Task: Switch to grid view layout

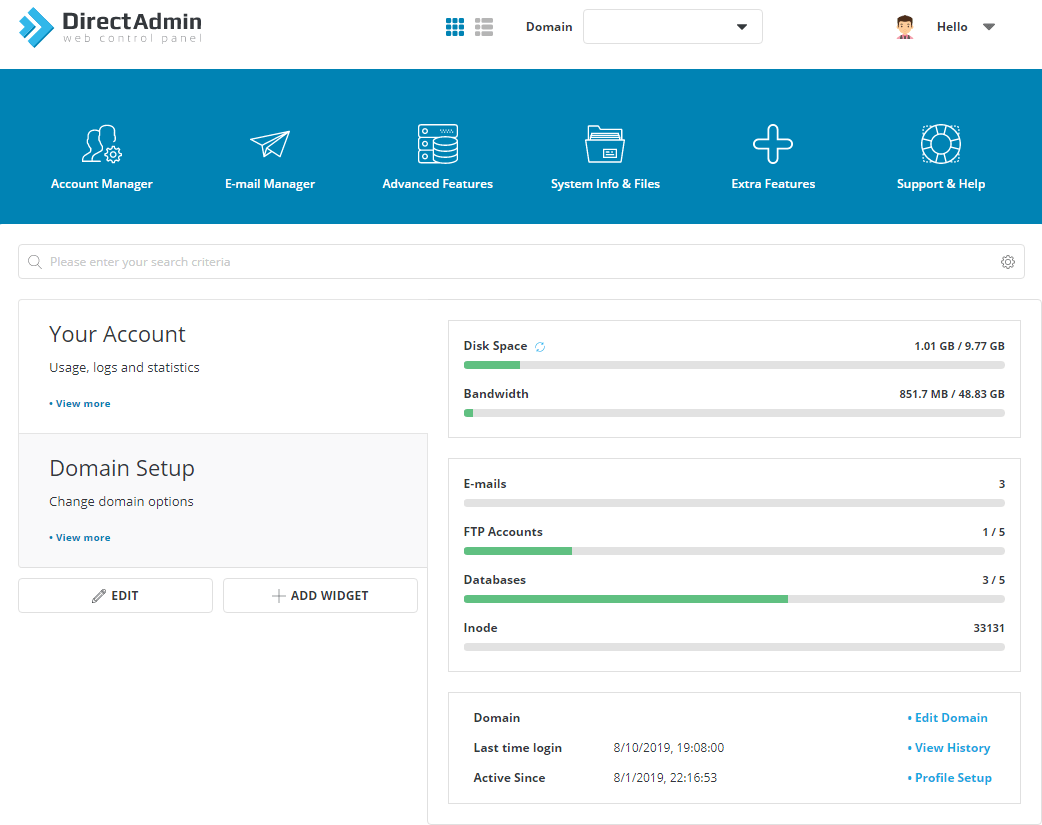Action: point(455,26)
